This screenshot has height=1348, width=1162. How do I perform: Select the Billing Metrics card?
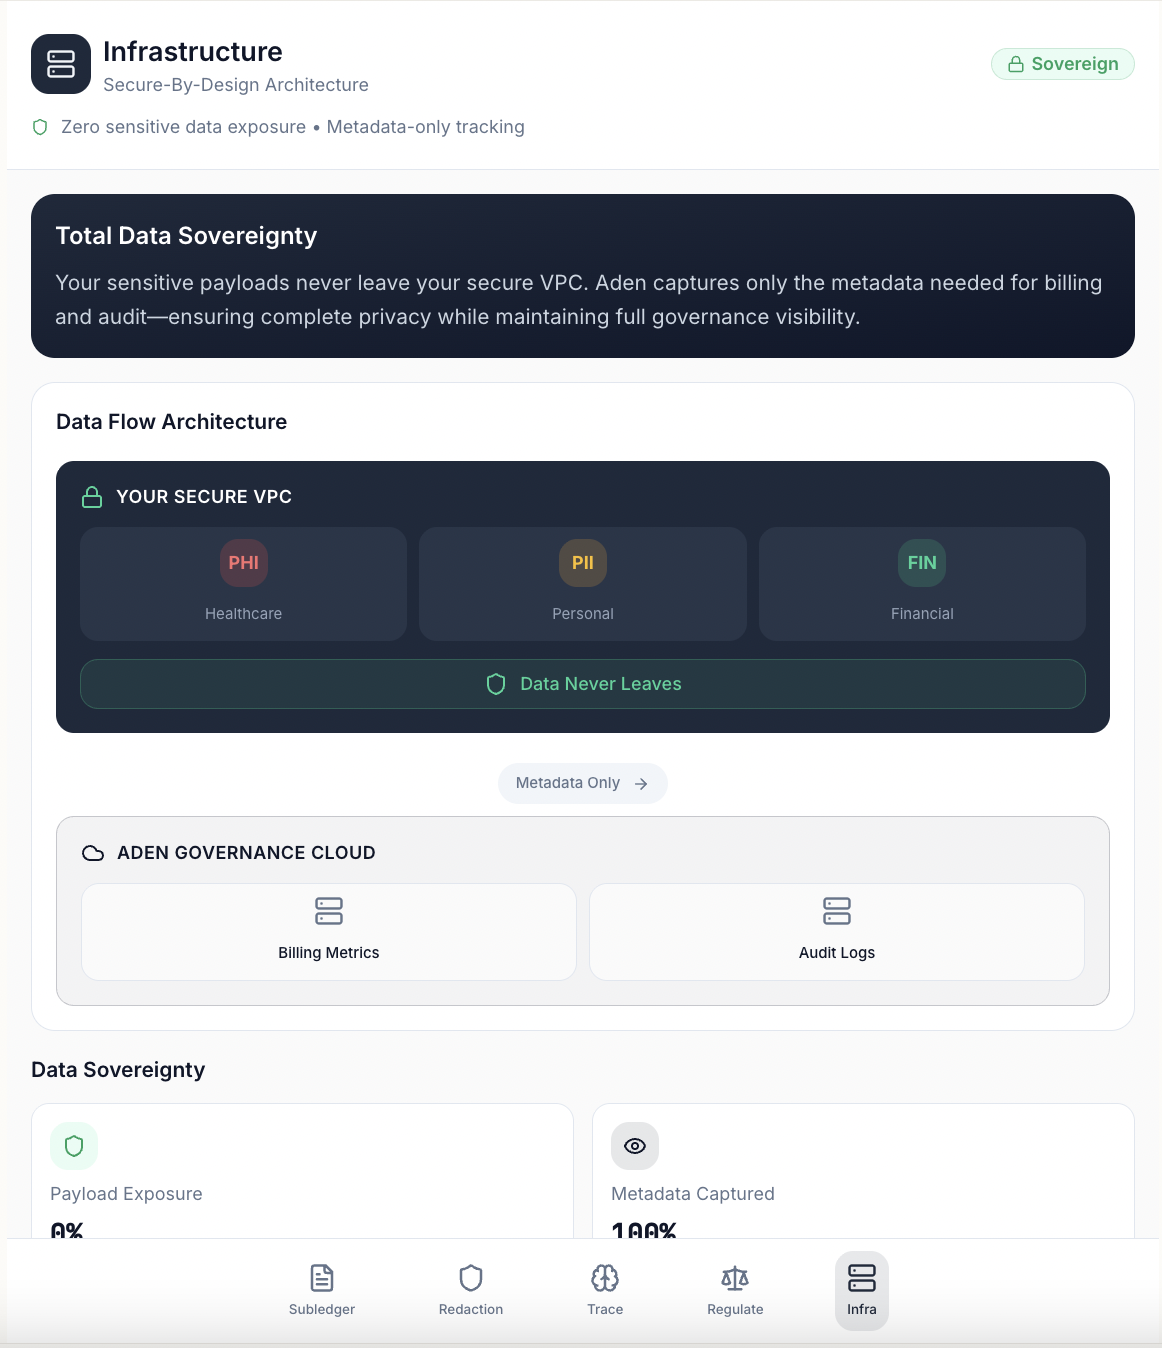[329, 932]
